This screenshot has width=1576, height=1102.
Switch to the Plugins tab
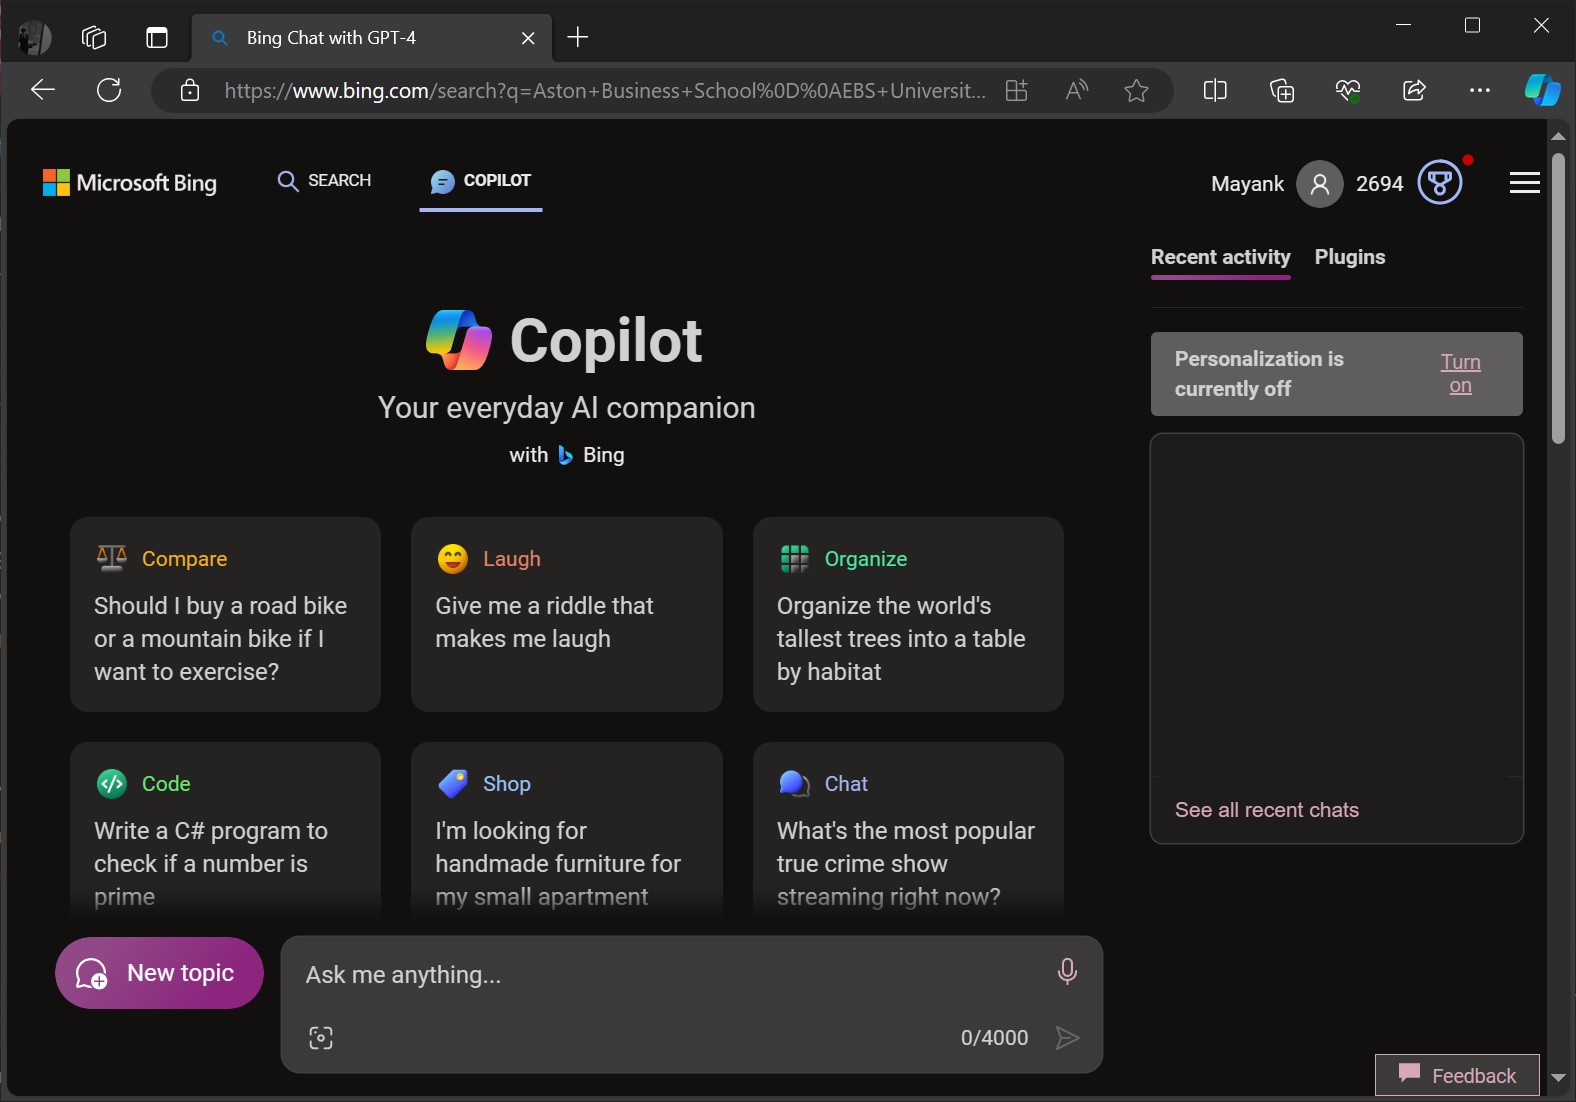click(1350, 257)
